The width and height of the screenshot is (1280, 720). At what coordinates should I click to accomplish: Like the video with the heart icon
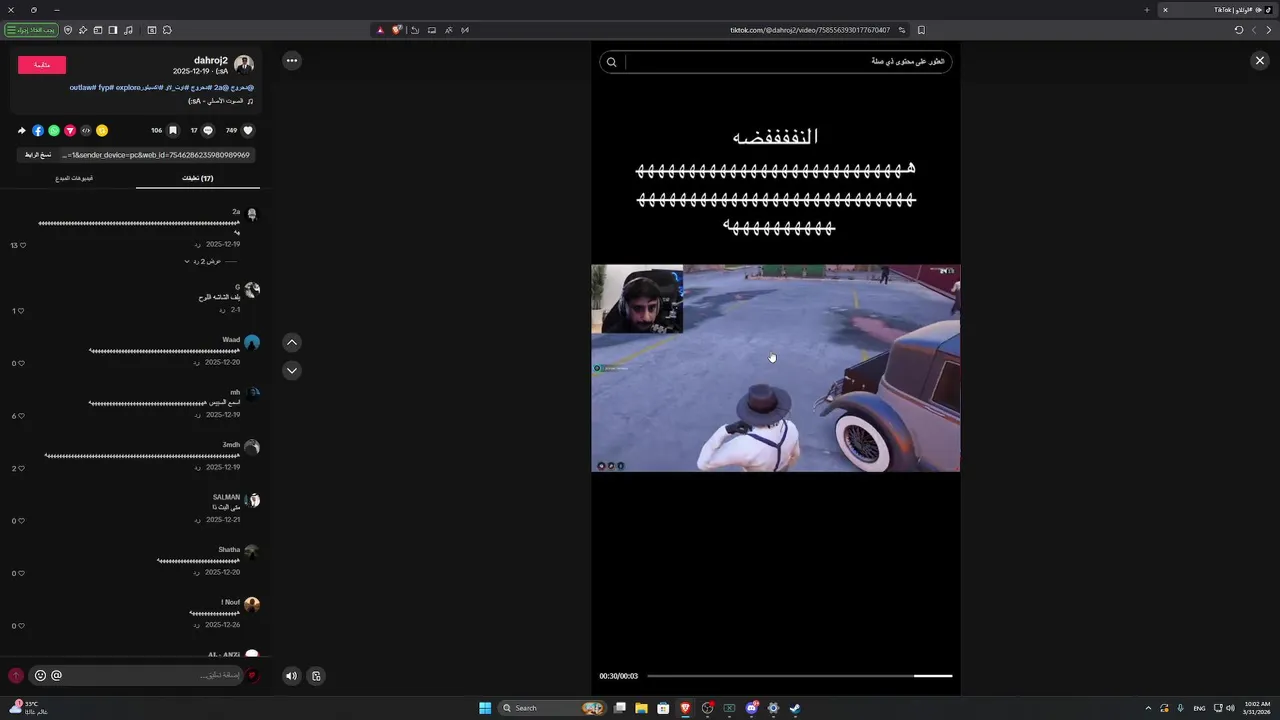pos(248,130)
